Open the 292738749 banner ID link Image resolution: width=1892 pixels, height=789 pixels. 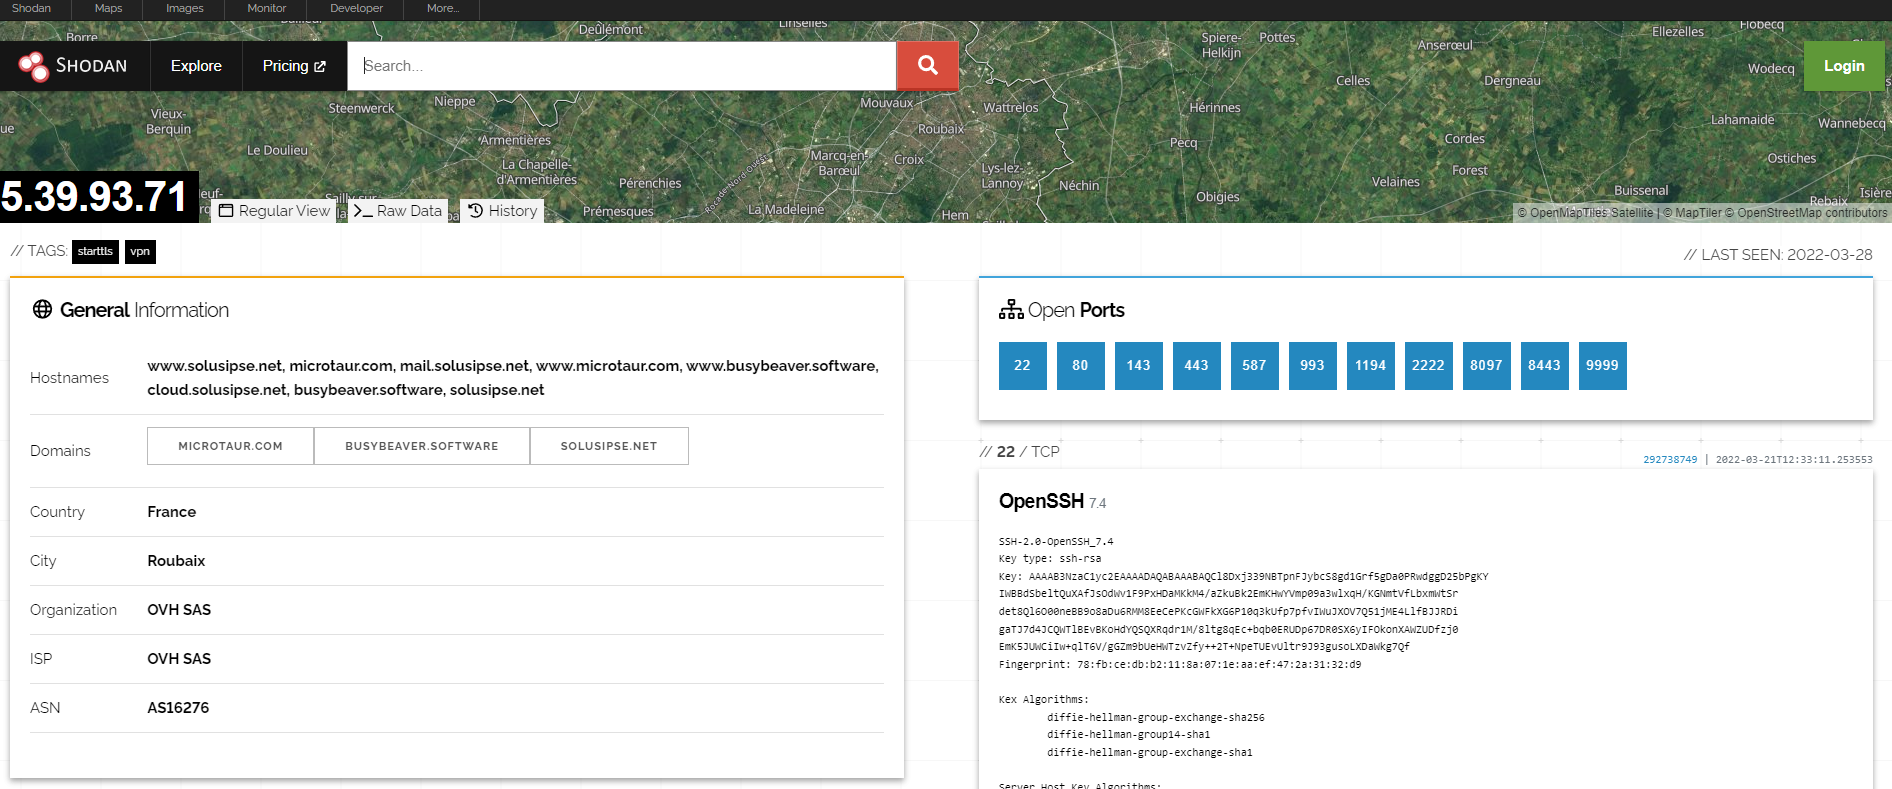pos(1669,460)
